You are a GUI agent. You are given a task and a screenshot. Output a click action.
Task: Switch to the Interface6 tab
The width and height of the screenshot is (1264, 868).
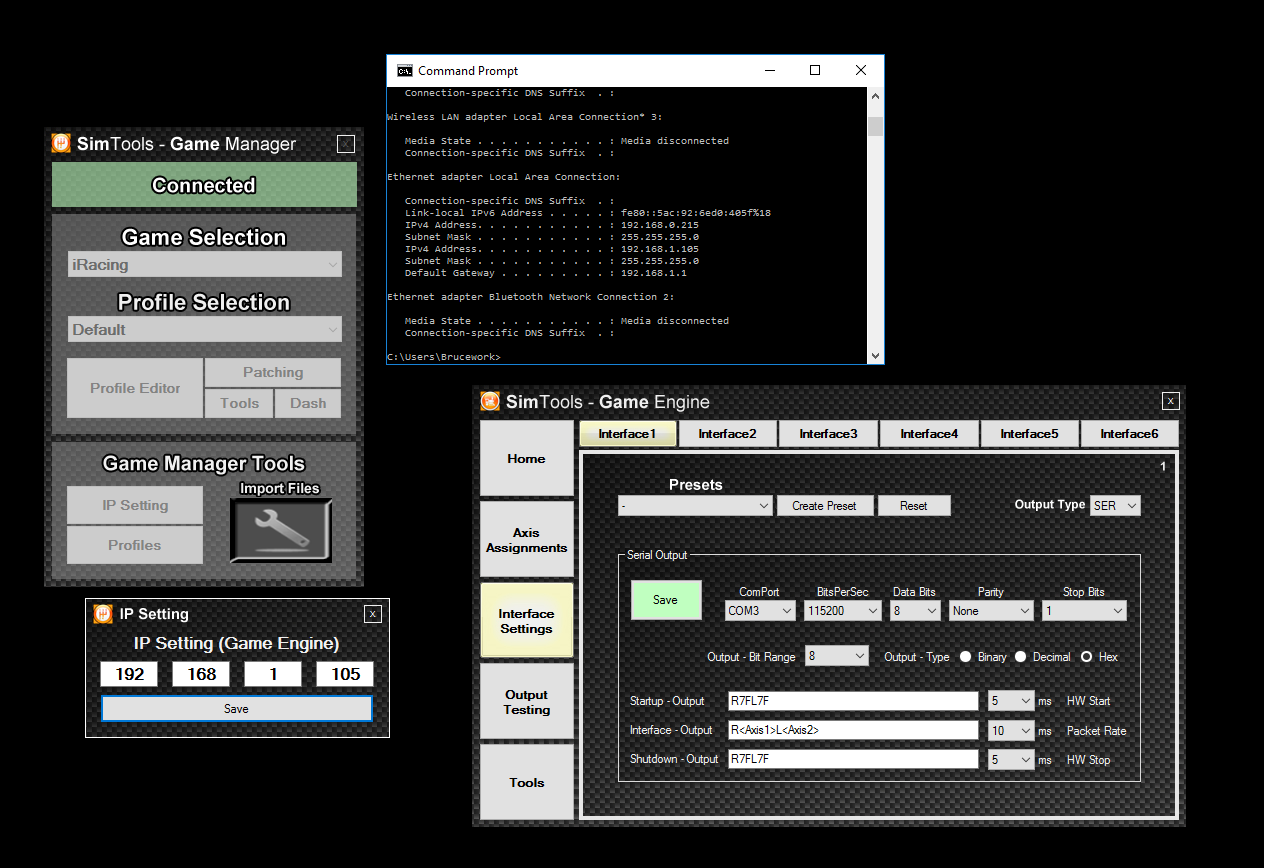(x=1129, y=434)
